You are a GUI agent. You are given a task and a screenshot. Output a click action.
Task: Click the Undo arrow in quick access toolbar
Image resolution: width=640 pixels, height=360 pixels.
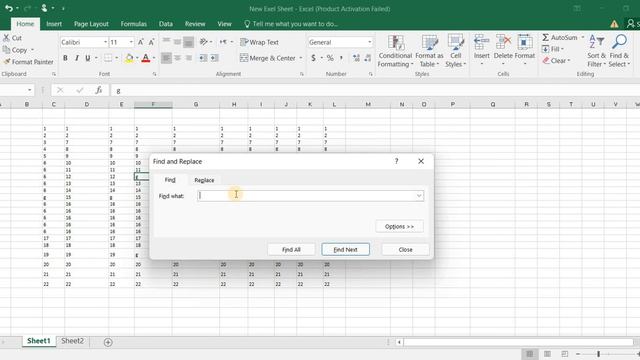8,8
